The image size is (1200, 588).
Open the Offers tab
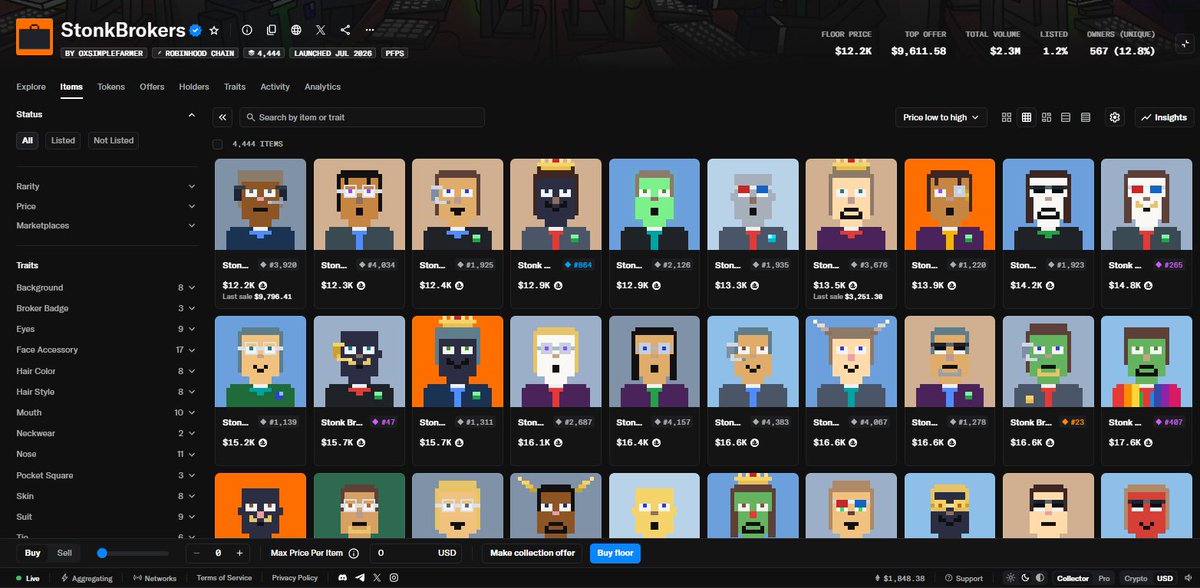coord(152,87)
